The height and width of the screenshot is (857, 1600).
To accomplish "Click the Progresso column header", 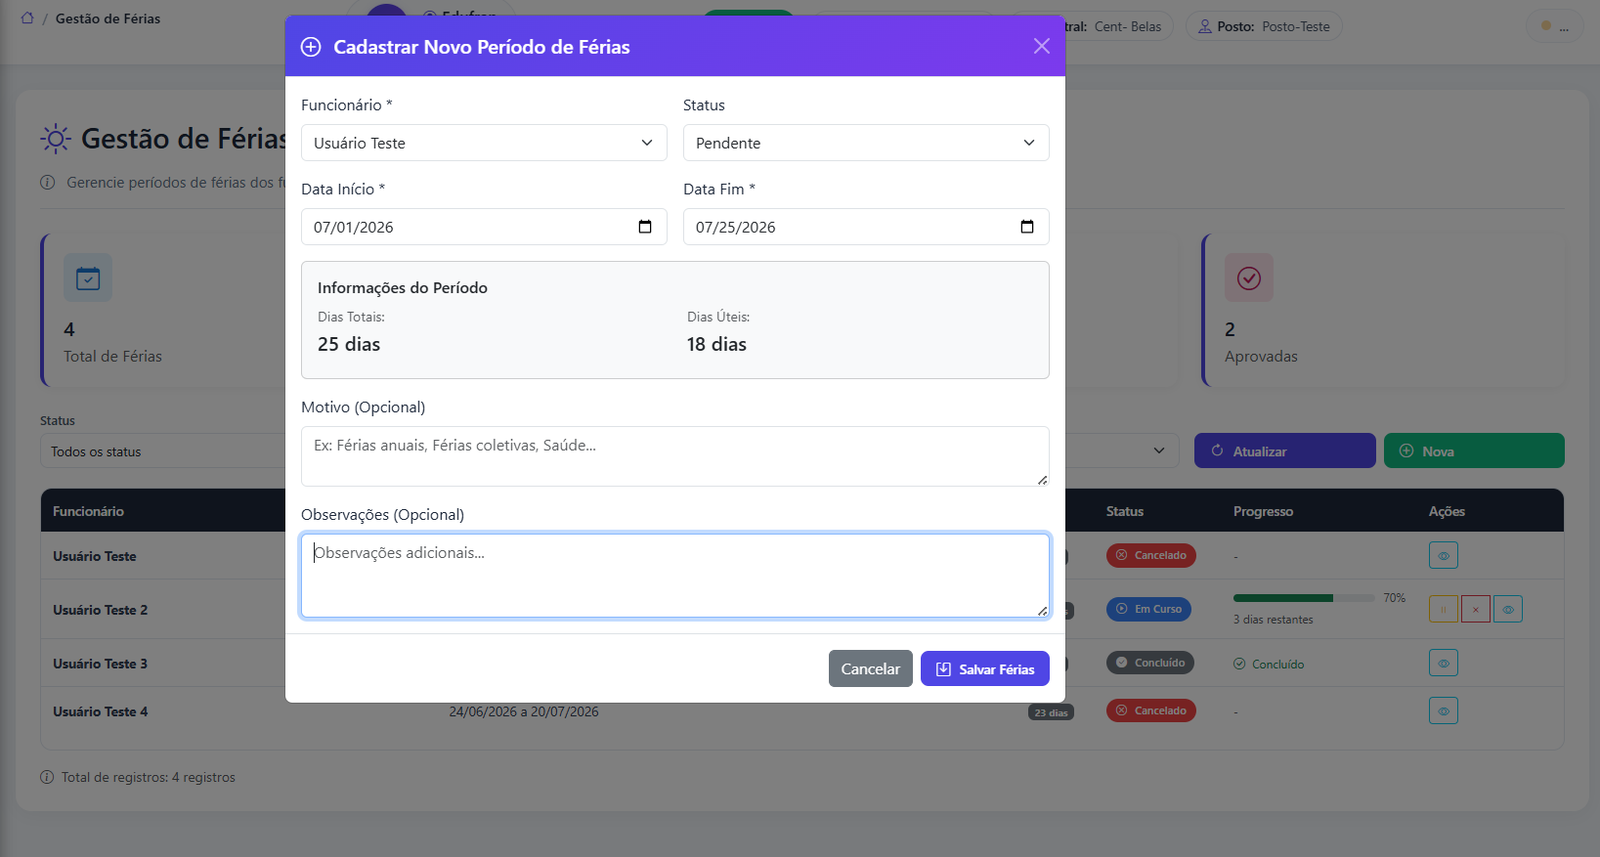I will tap(1263, 511).
